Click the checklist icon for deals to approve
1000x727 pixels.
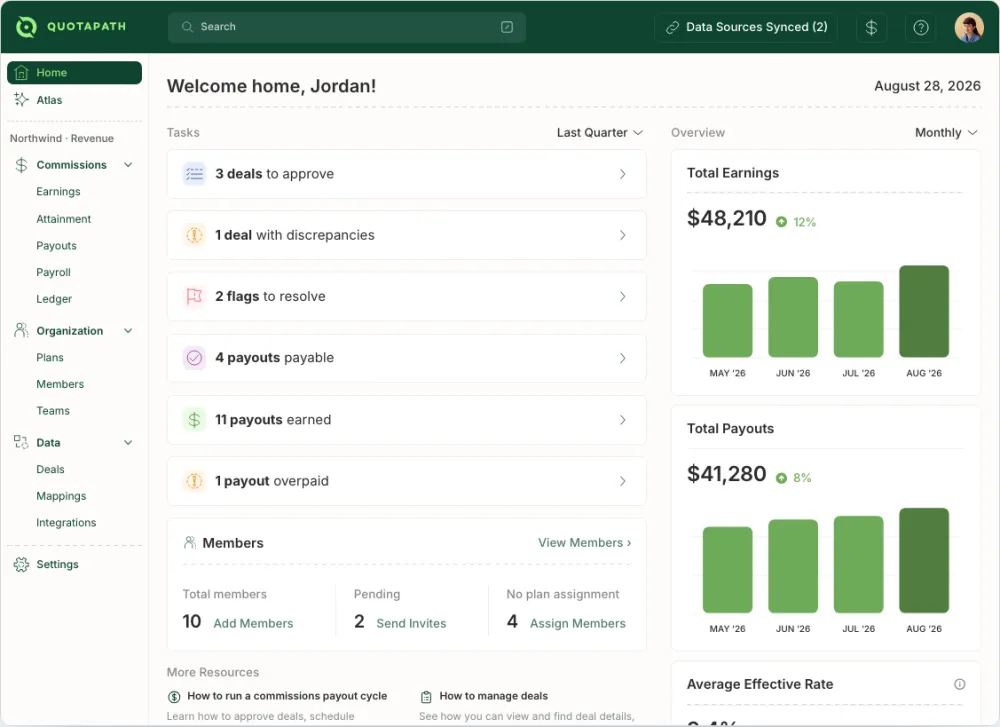tap(195, 173)
